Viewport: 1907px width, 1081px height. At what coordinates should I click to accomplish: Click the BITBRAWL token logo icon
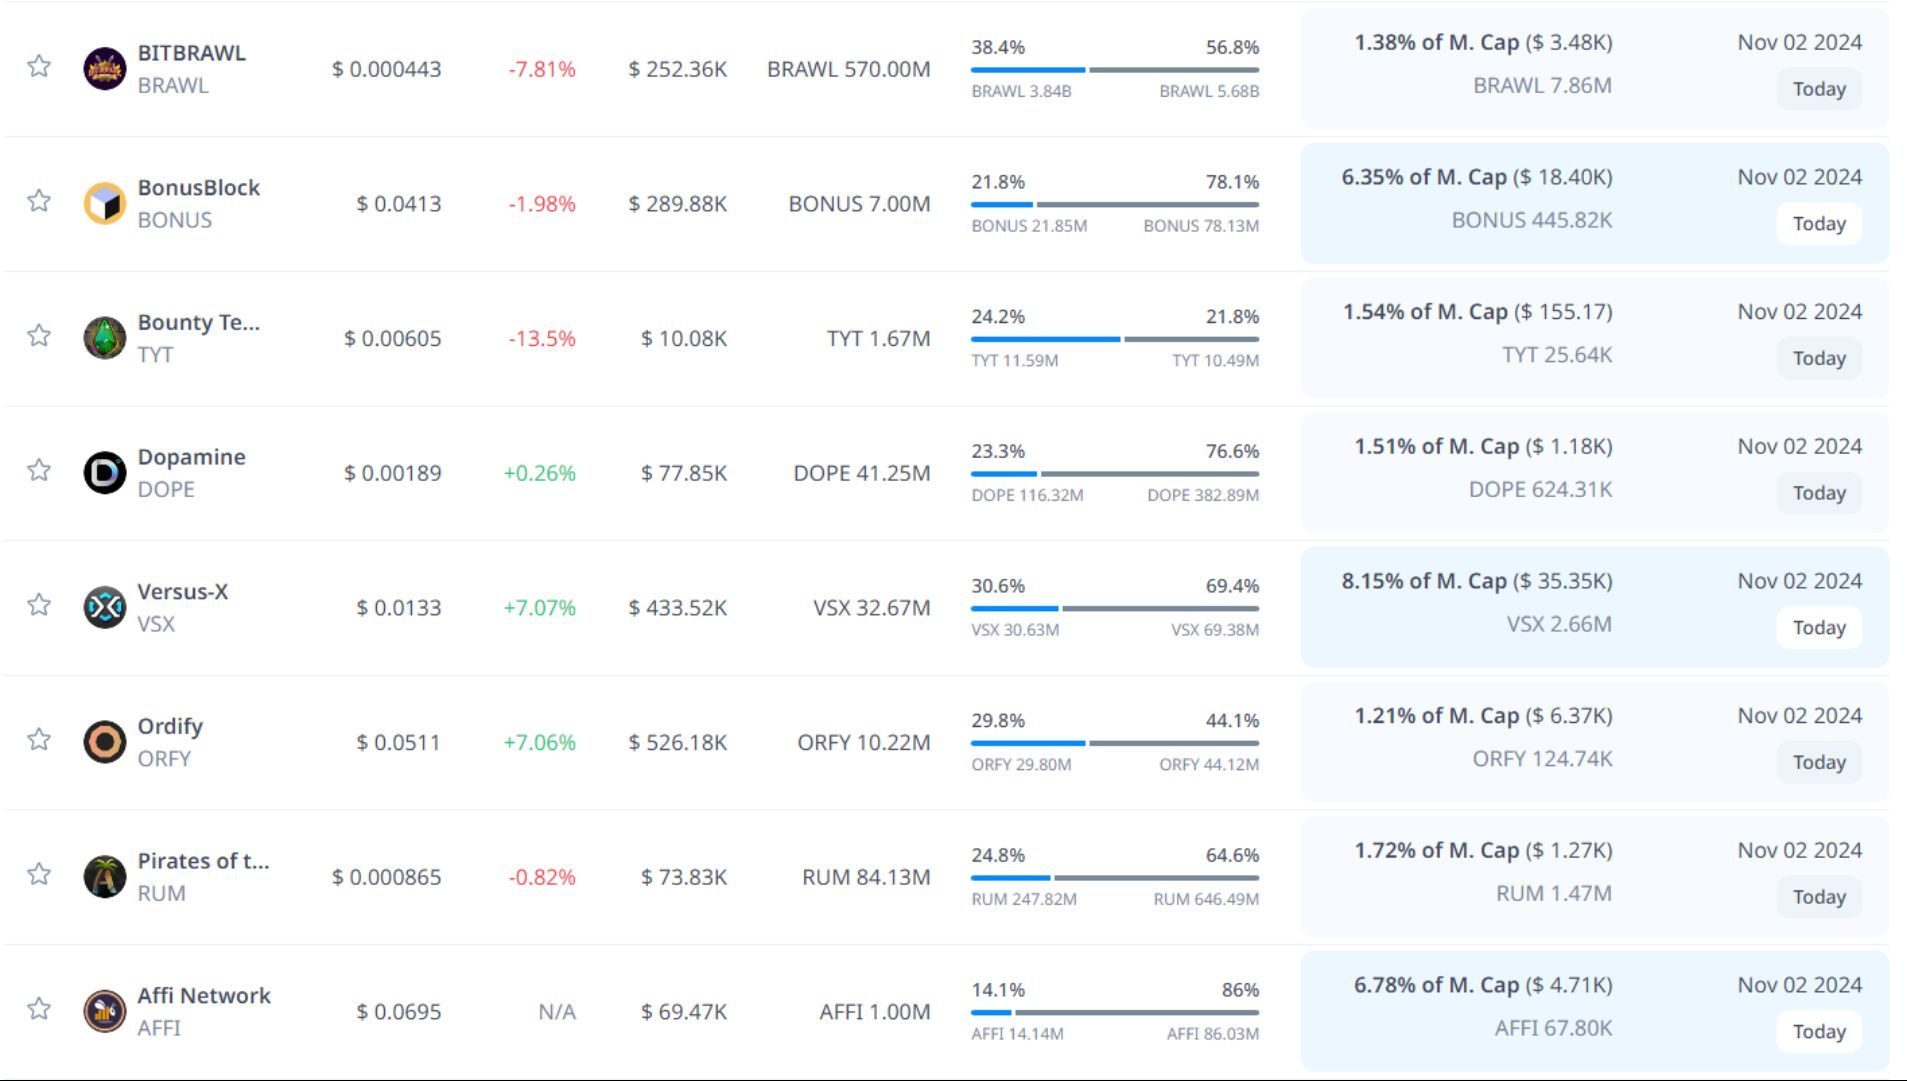tap(104, 69)
